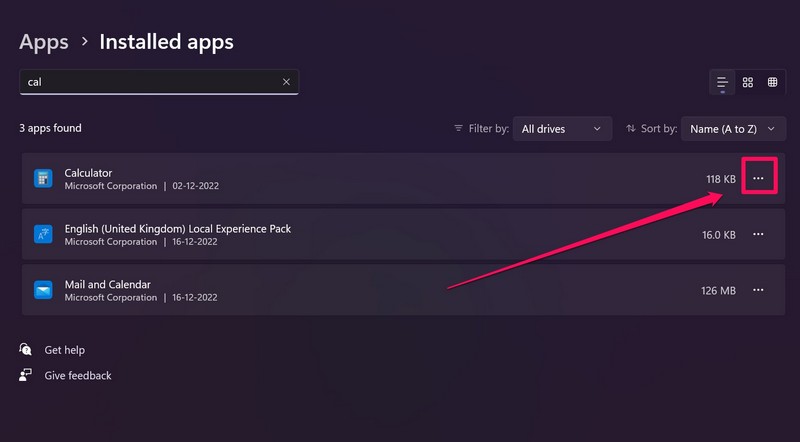Select the Mail and Calendar row

point(380,290)
